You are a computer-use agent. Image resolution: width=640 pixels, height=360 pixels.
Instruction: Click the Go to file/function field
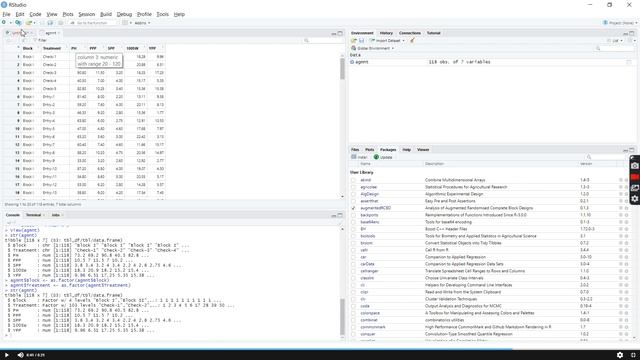pyautogui.click(x=94, y=23)
